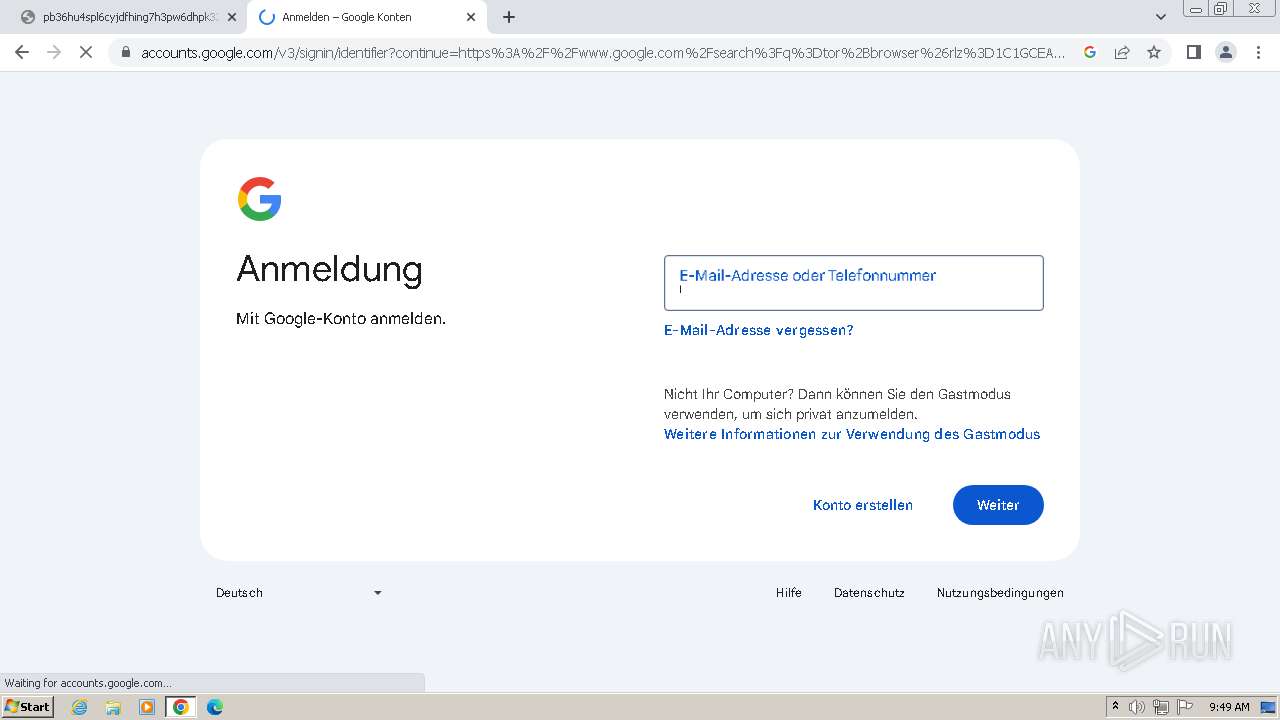
Task: Close the Anmelden – Google Konten tab
Action: click(471, 17)
